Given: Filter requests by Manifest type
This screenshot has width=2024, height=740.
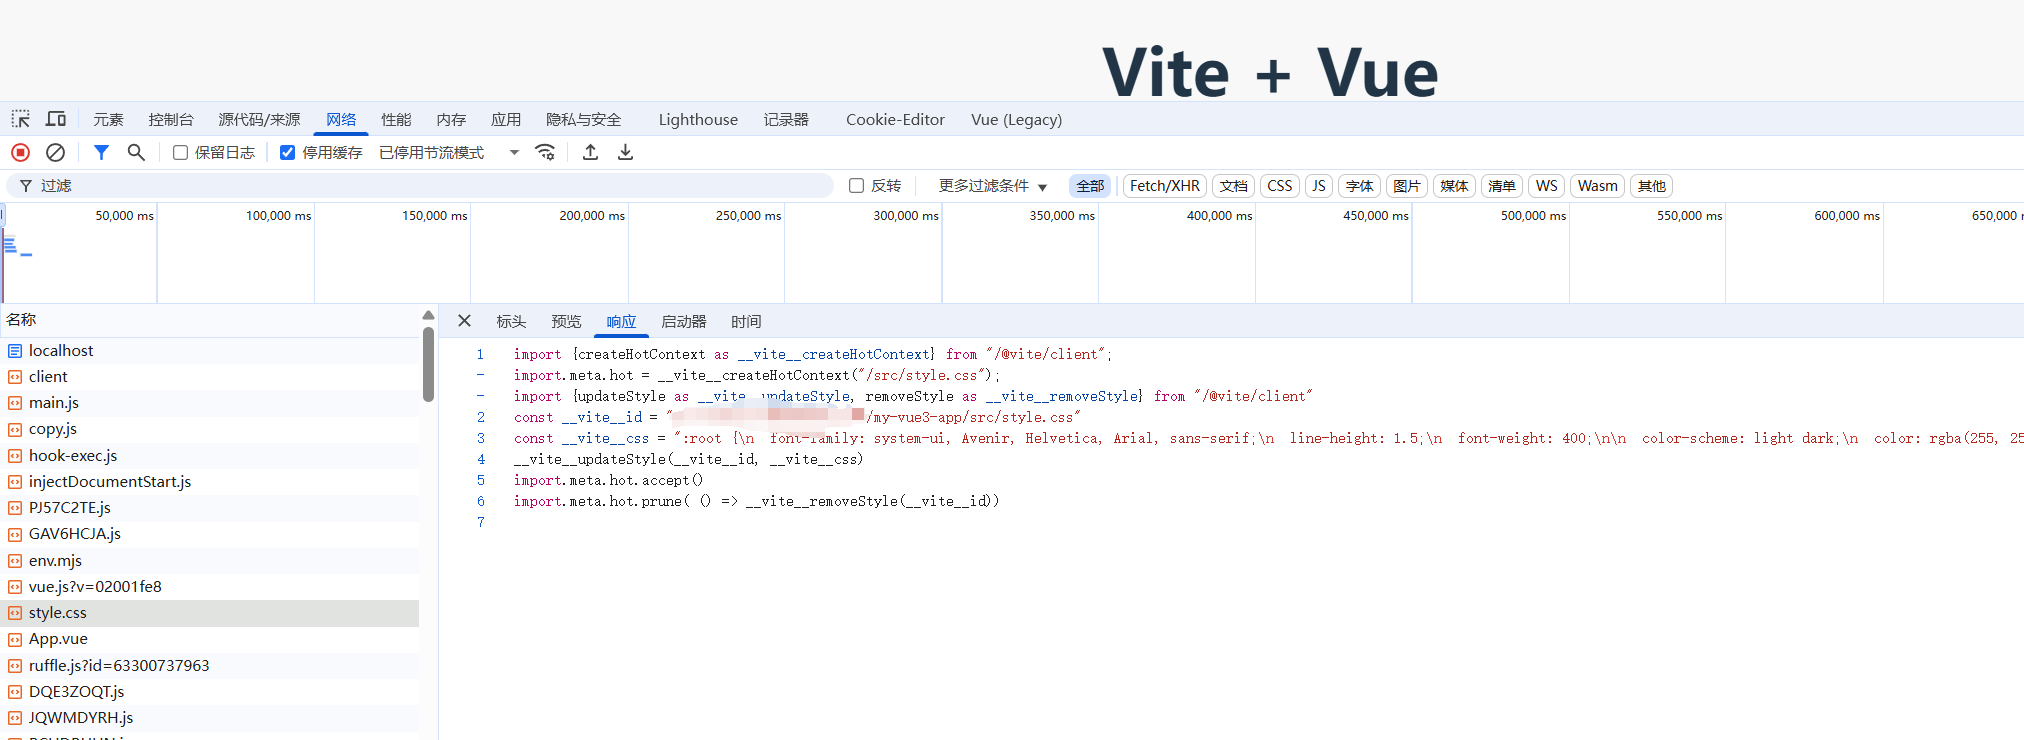Looking at the screenshot, I should pos(1502,186).
